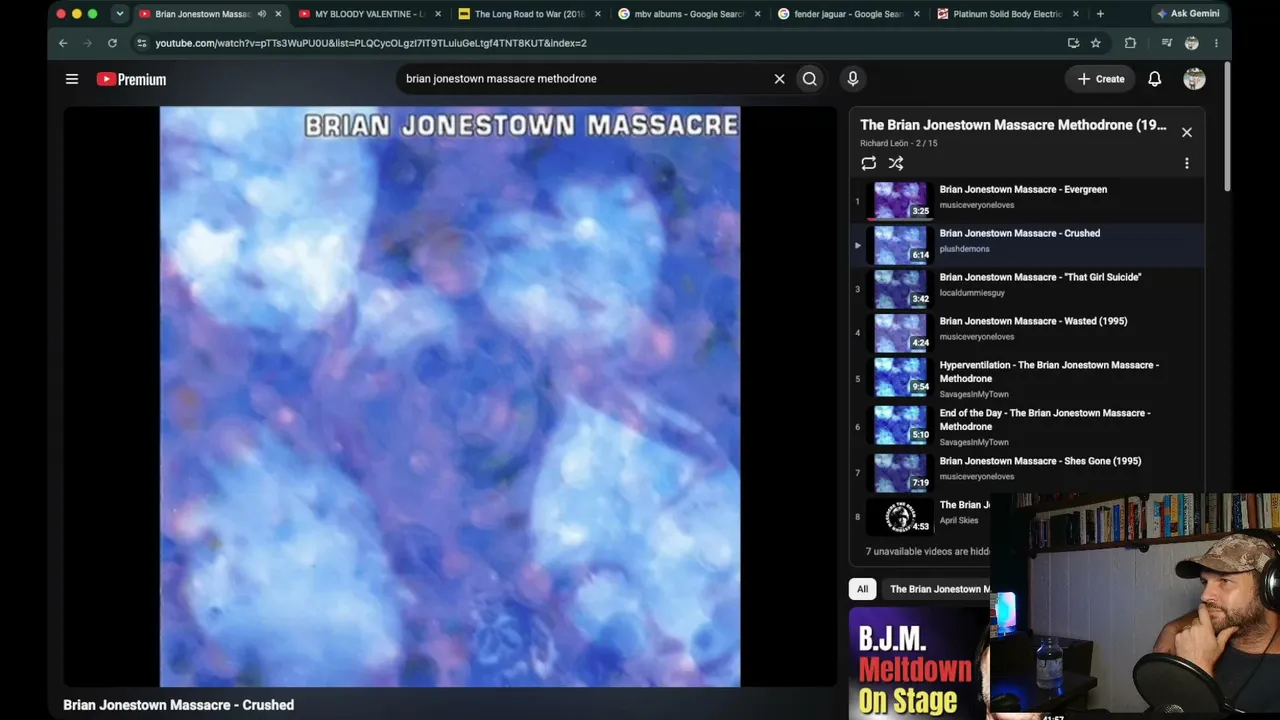This screenshot has width=1280, height=720.
Task: Open media controls in Chrome toolbar
Action: coord(1167,43)
